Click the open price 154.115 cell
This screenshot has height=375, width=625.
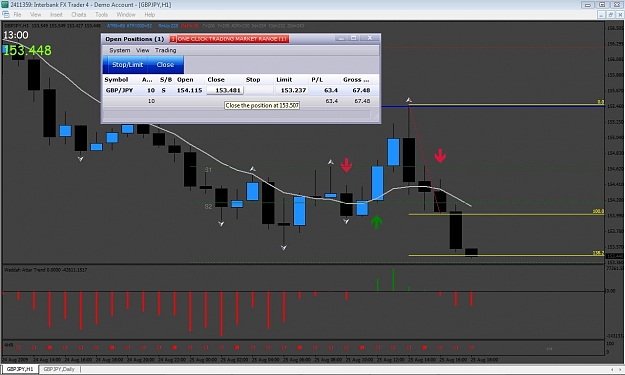189,90
